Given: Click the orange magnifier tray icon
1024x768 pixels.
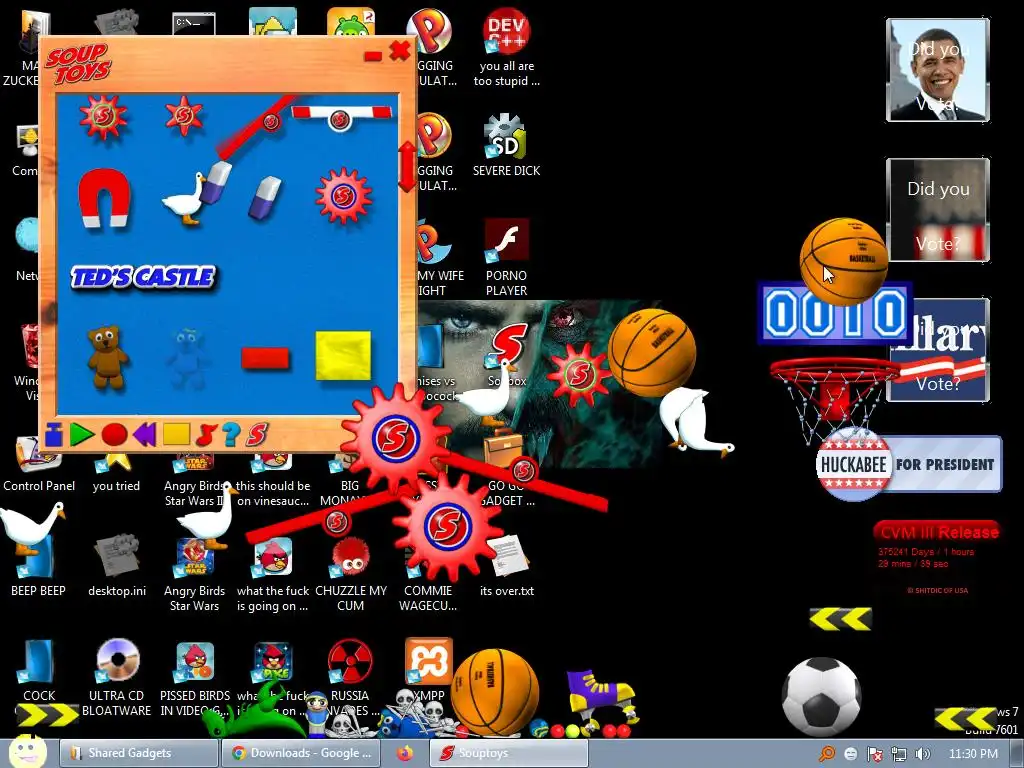Looking at the screenshot, I should click(x=827, y=754).
